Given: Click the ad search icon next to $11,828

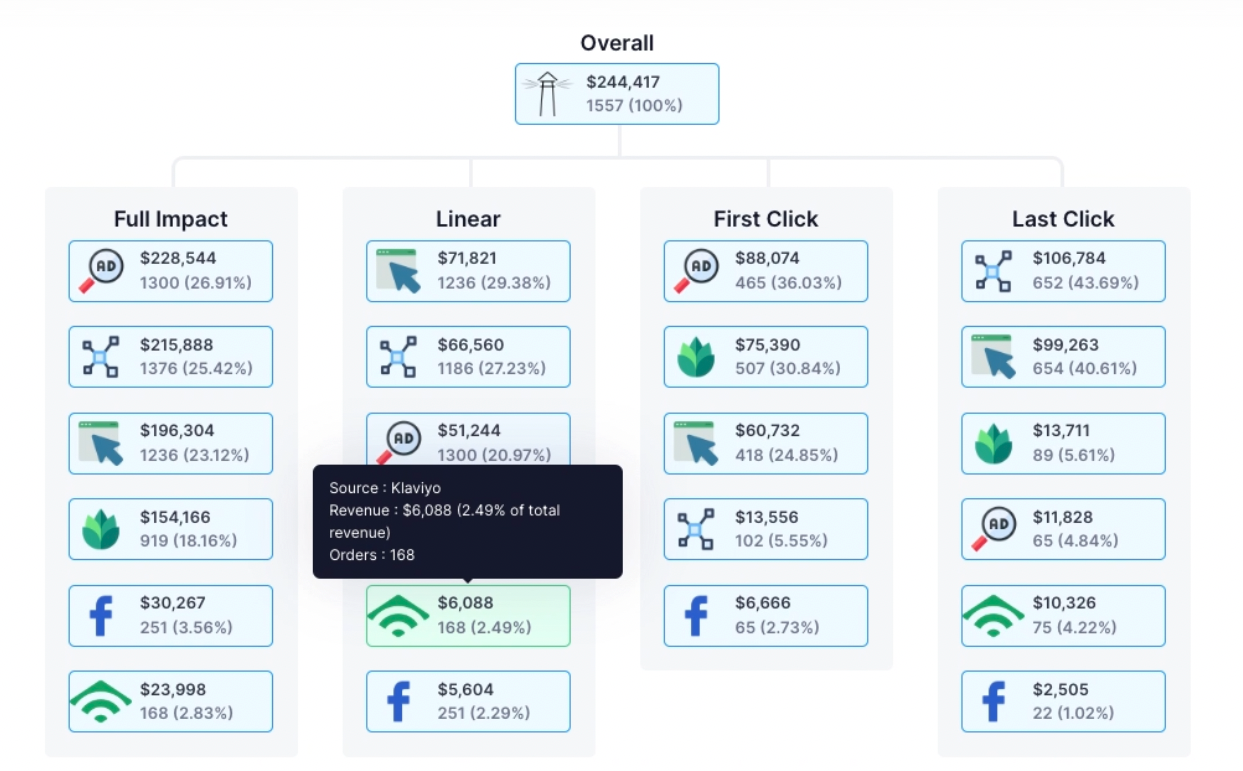Looking at the screenshot, I should click(x=993, y=529).
